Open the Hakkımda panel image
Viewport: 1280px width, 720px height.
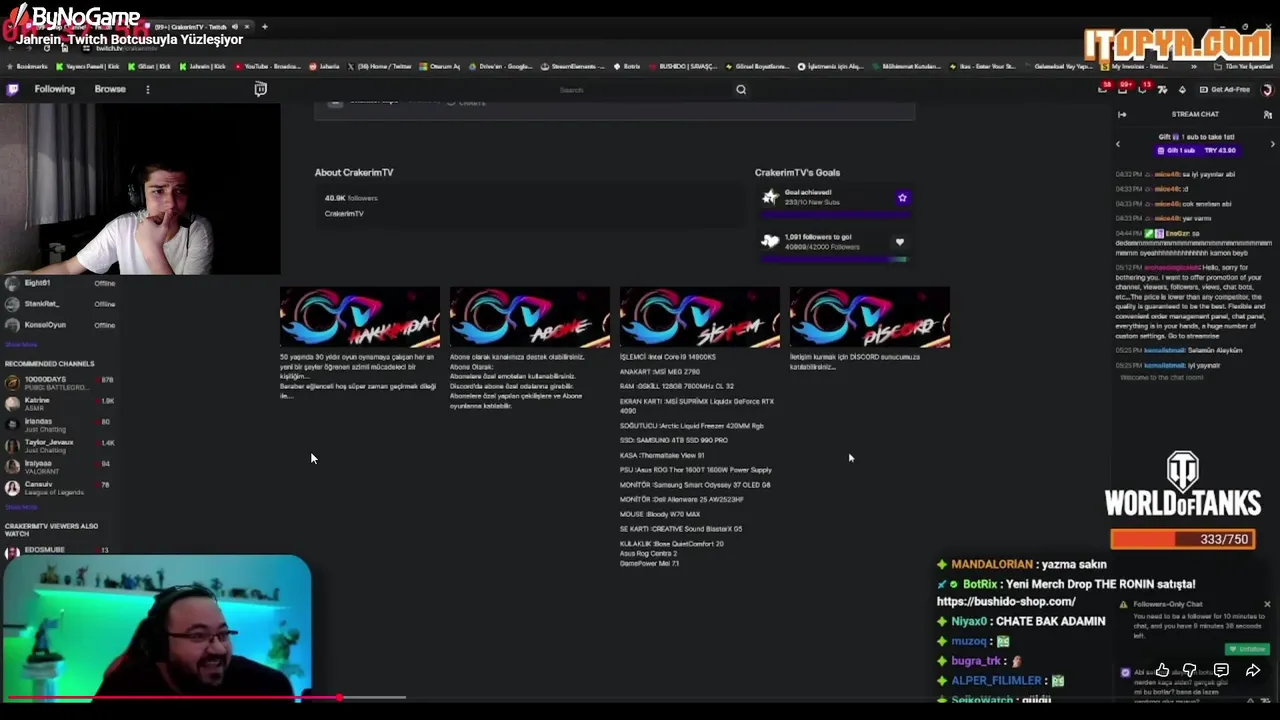pos(360,317)
